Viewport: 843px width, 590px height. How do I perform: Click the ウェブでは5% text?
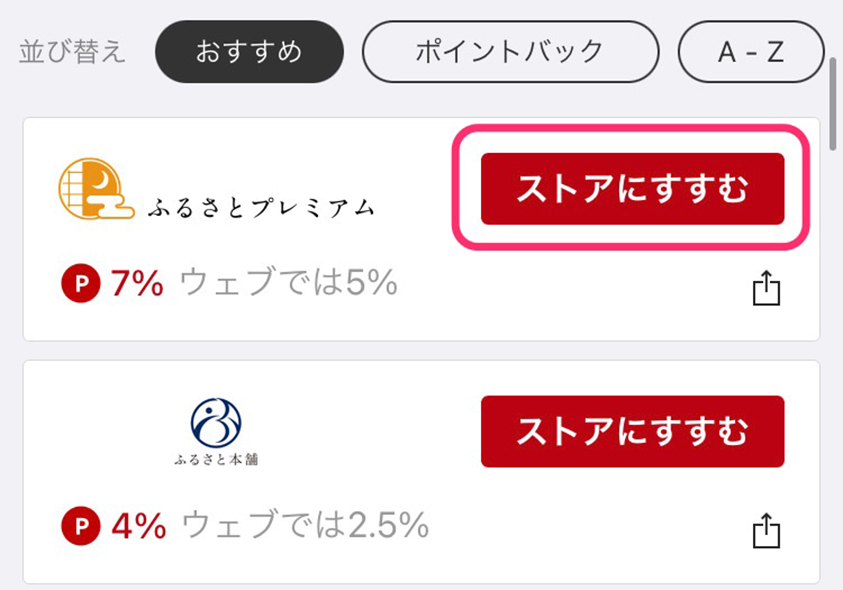point(289,282)
